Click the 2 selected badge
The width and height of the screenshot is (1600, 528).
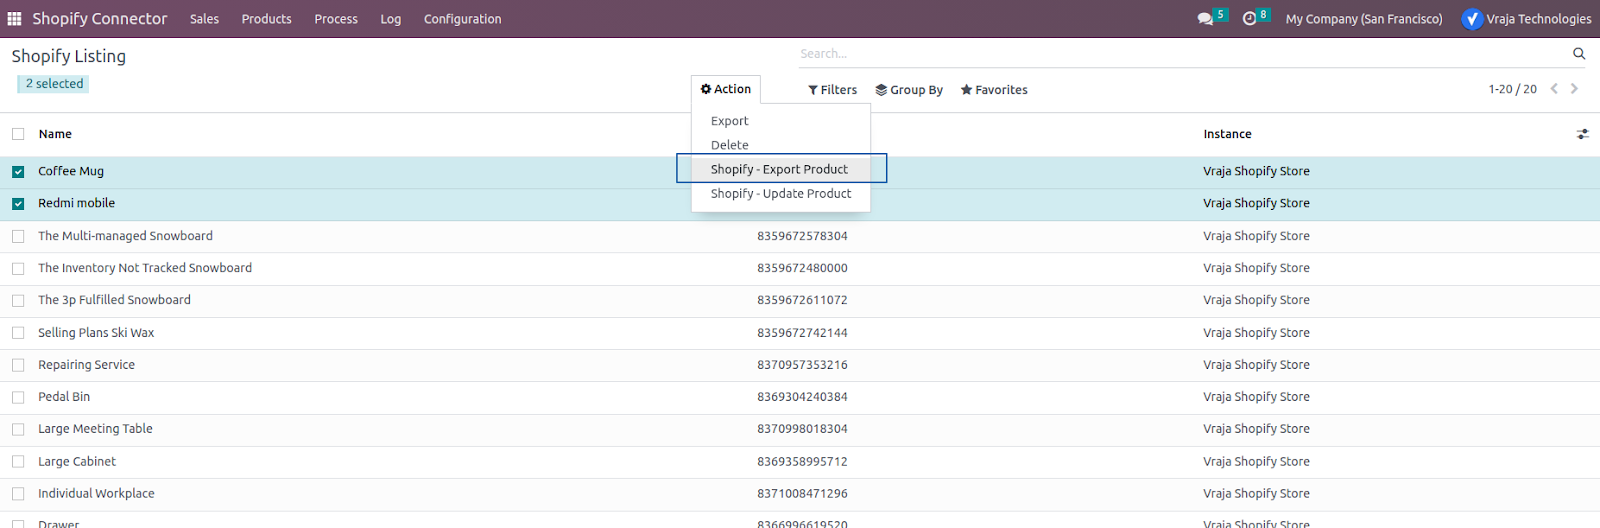53,84
